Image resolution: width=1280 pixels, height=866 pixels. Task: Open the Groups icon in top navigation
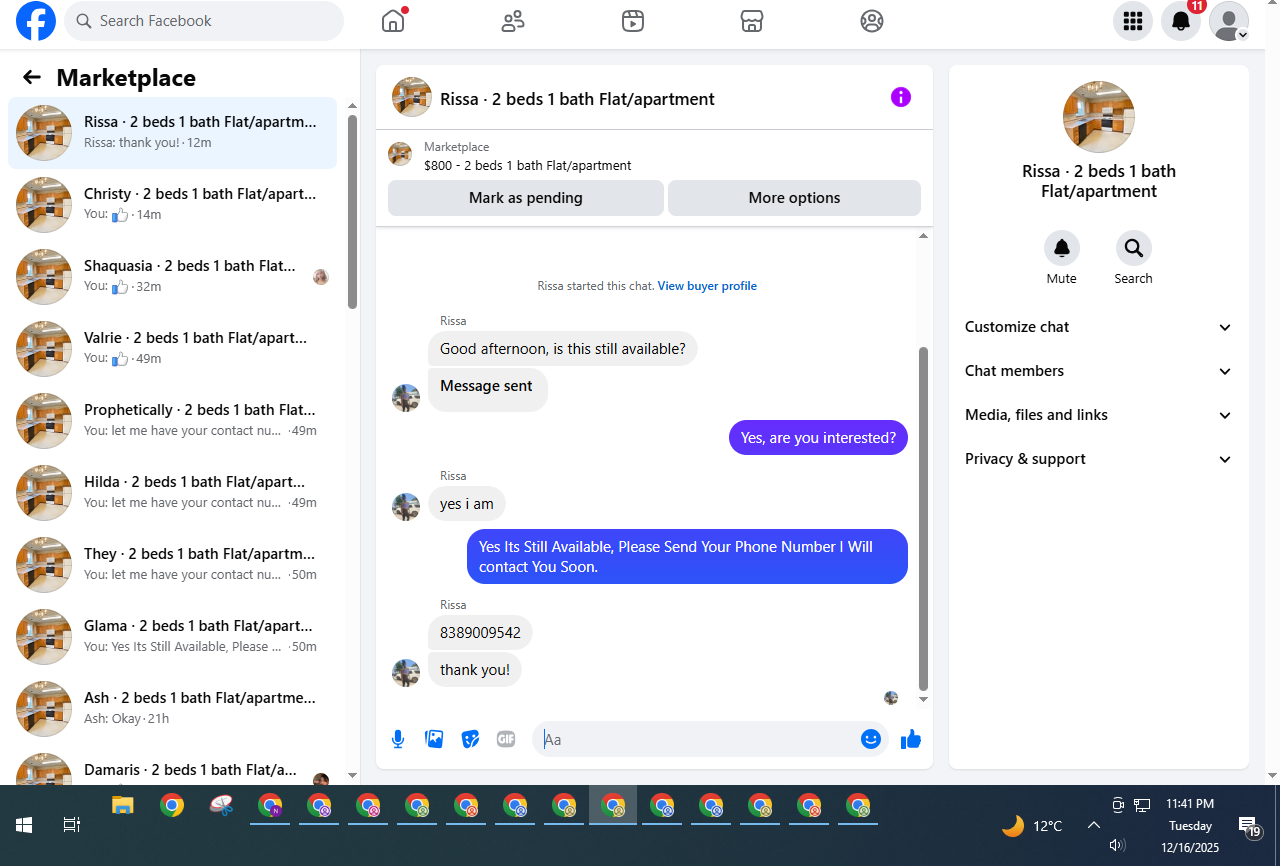pyautogui.click(x=872, y=21)
